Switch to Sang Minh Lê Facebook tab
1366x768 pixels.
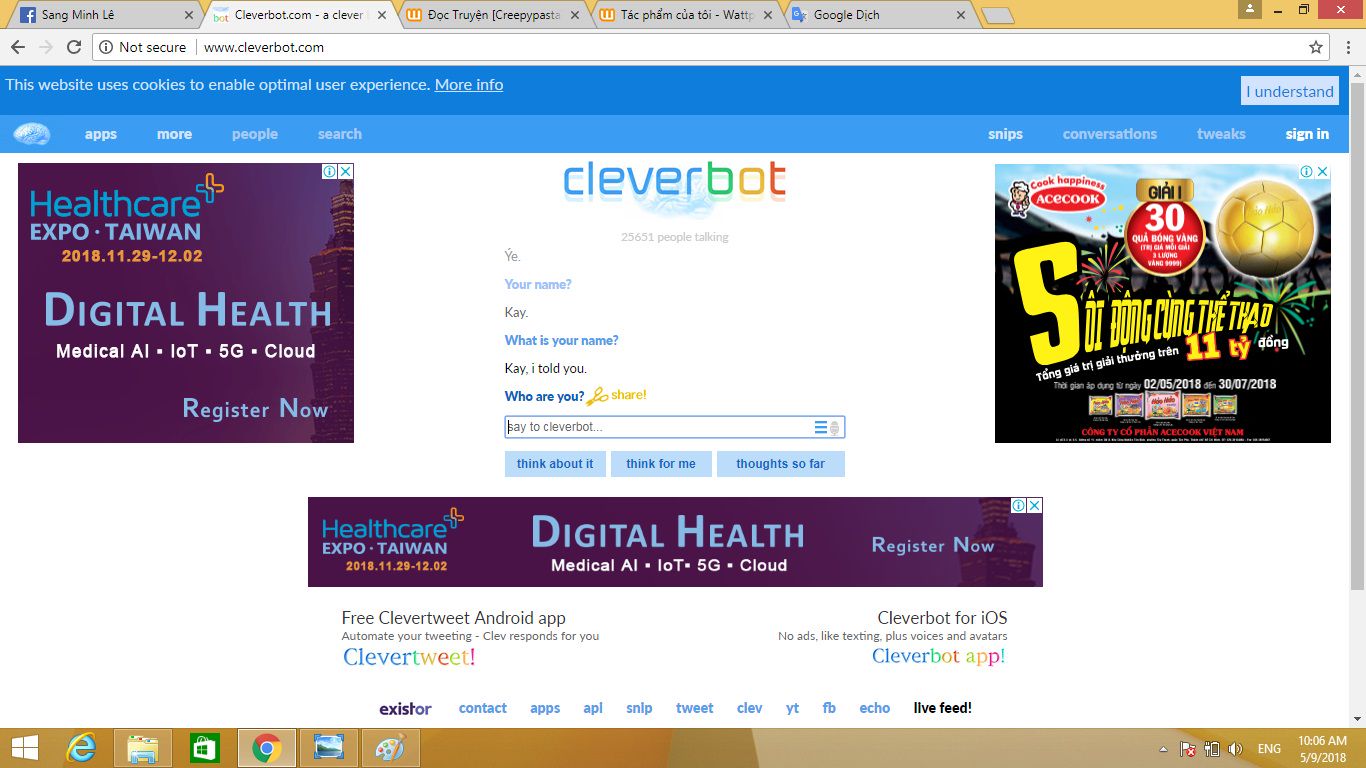[105, 15]
